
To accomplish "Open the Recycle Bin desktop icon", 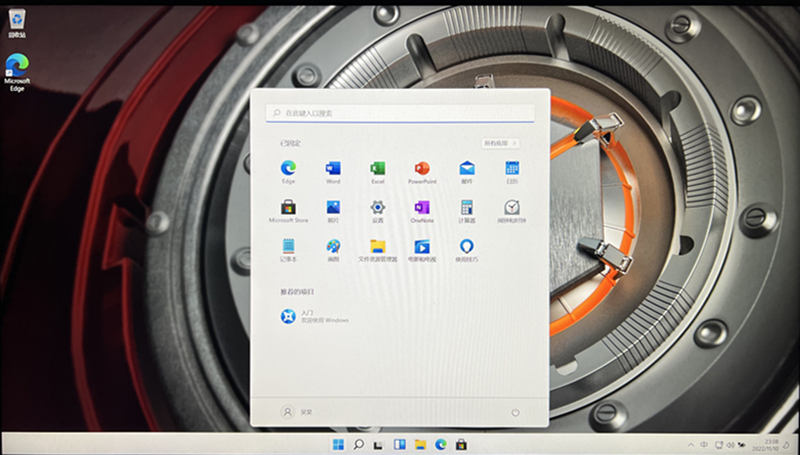I will (17, 23).
